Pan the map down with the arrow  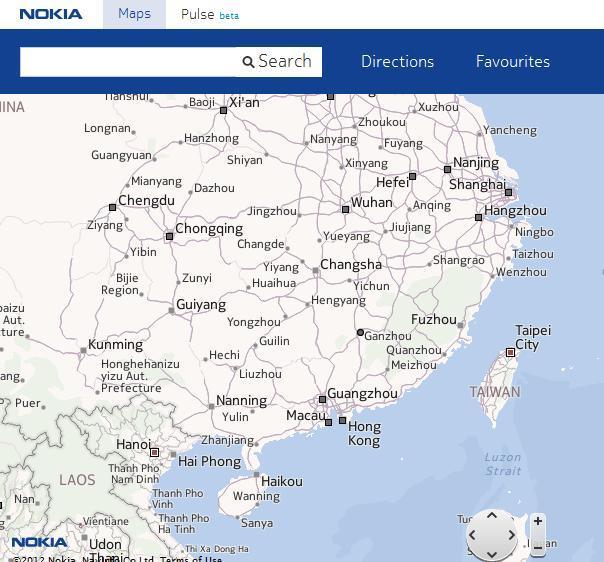491,553
